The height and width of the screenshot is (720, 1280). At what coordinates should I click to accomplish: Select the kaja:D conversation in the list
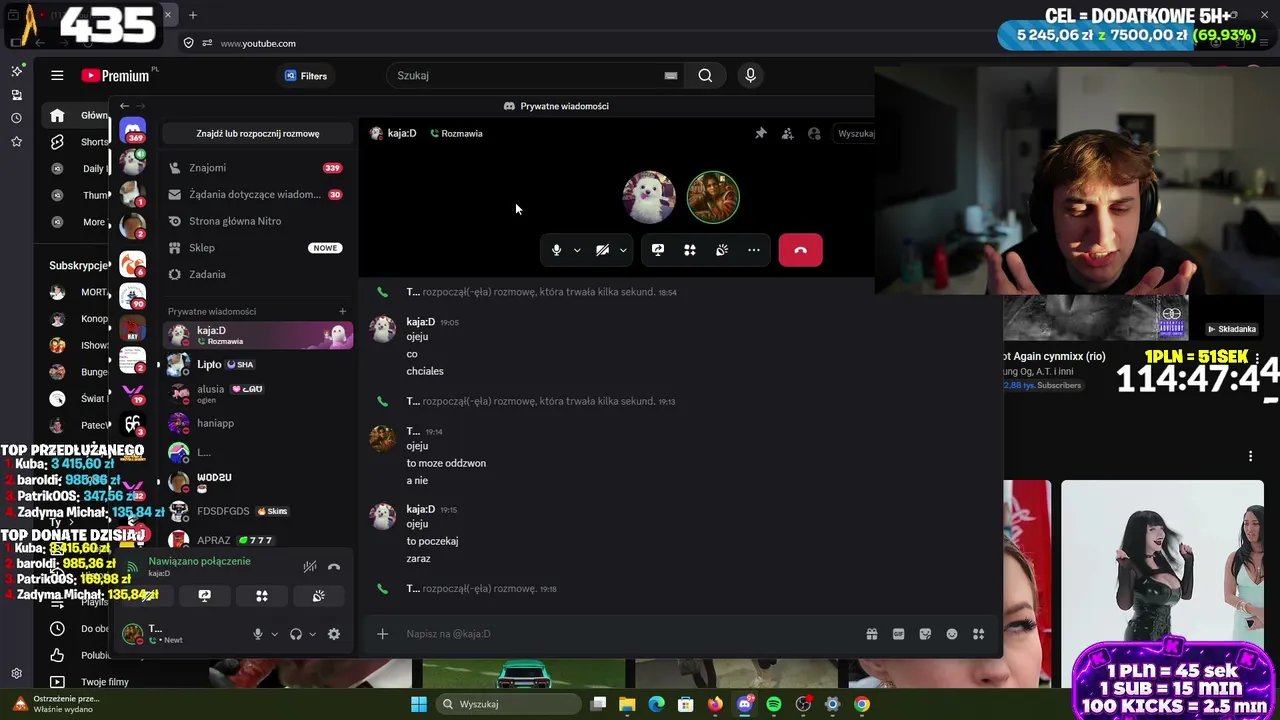258,335
